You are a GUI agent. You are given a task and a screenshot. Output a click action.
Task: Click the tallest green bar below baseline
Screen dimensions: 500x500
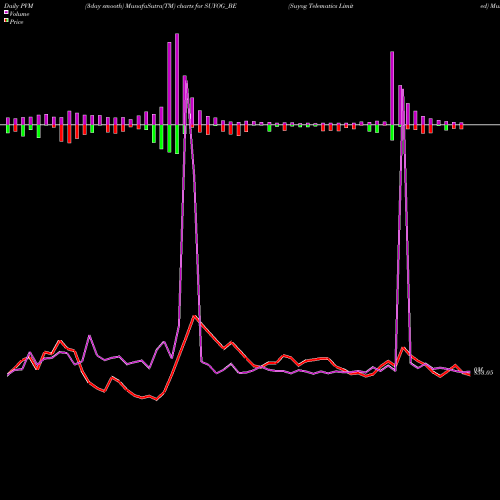click(x=177, y=139)
